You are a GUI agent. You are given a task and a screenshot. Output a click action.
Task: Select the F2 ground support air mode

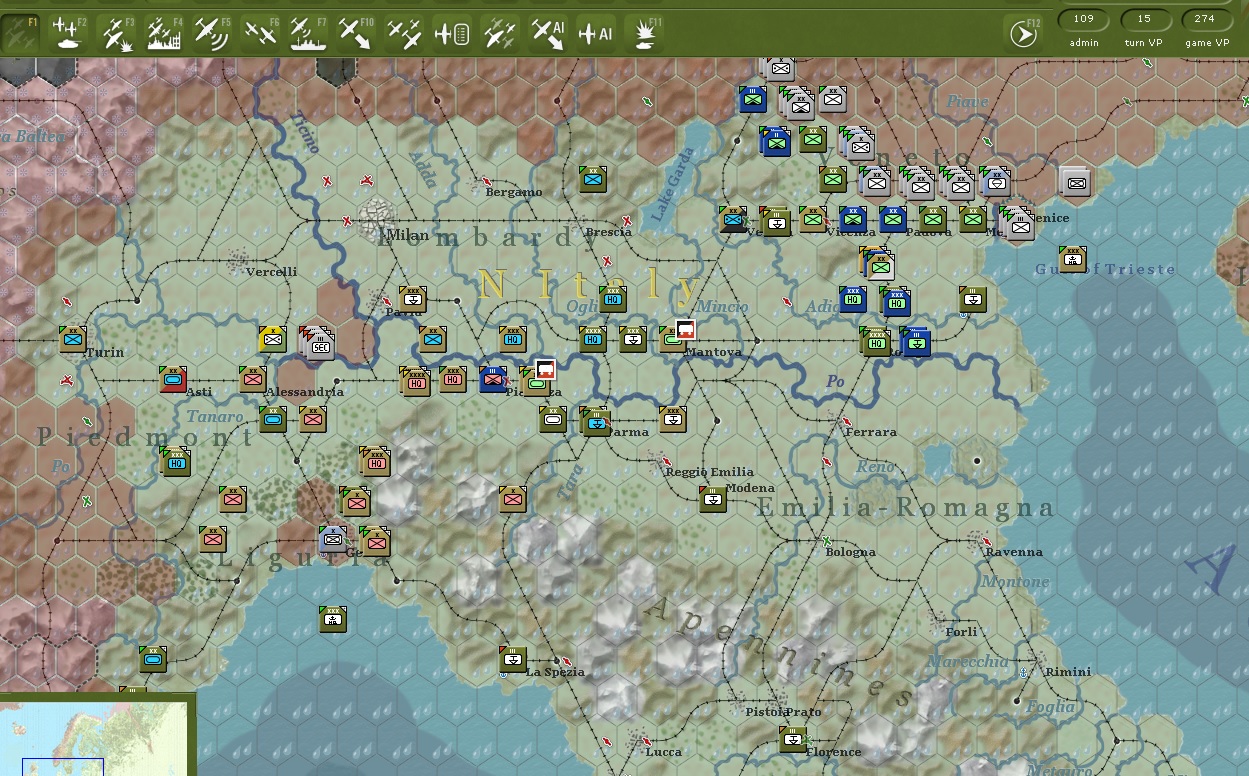pyautogui.click(x=69, y=34)
